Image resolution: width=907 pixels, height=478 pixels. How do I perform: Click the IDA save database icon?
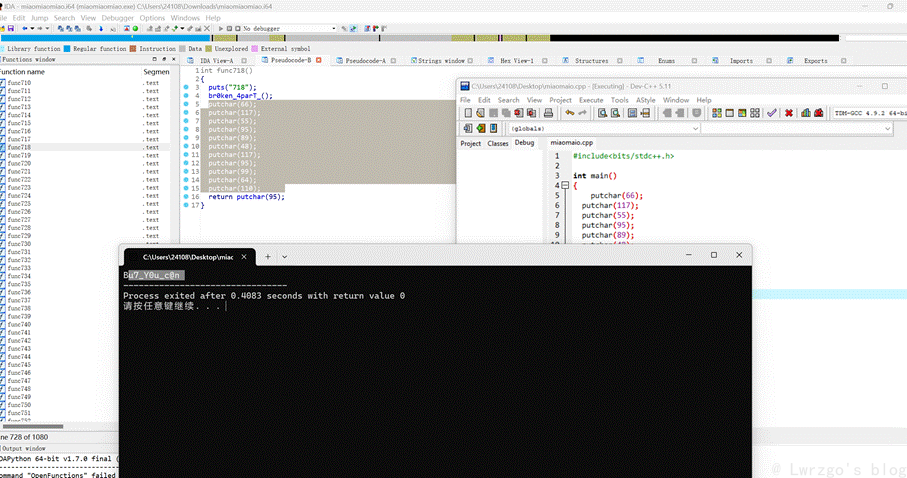click(x=10, y=28)
